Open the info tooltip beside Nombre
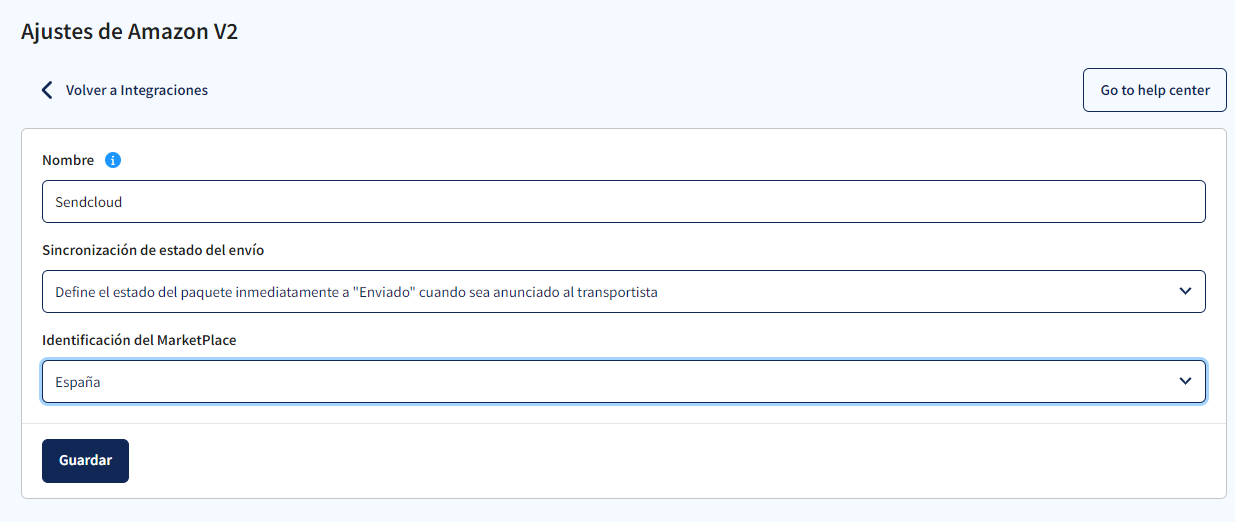 [x=113, y=160]
